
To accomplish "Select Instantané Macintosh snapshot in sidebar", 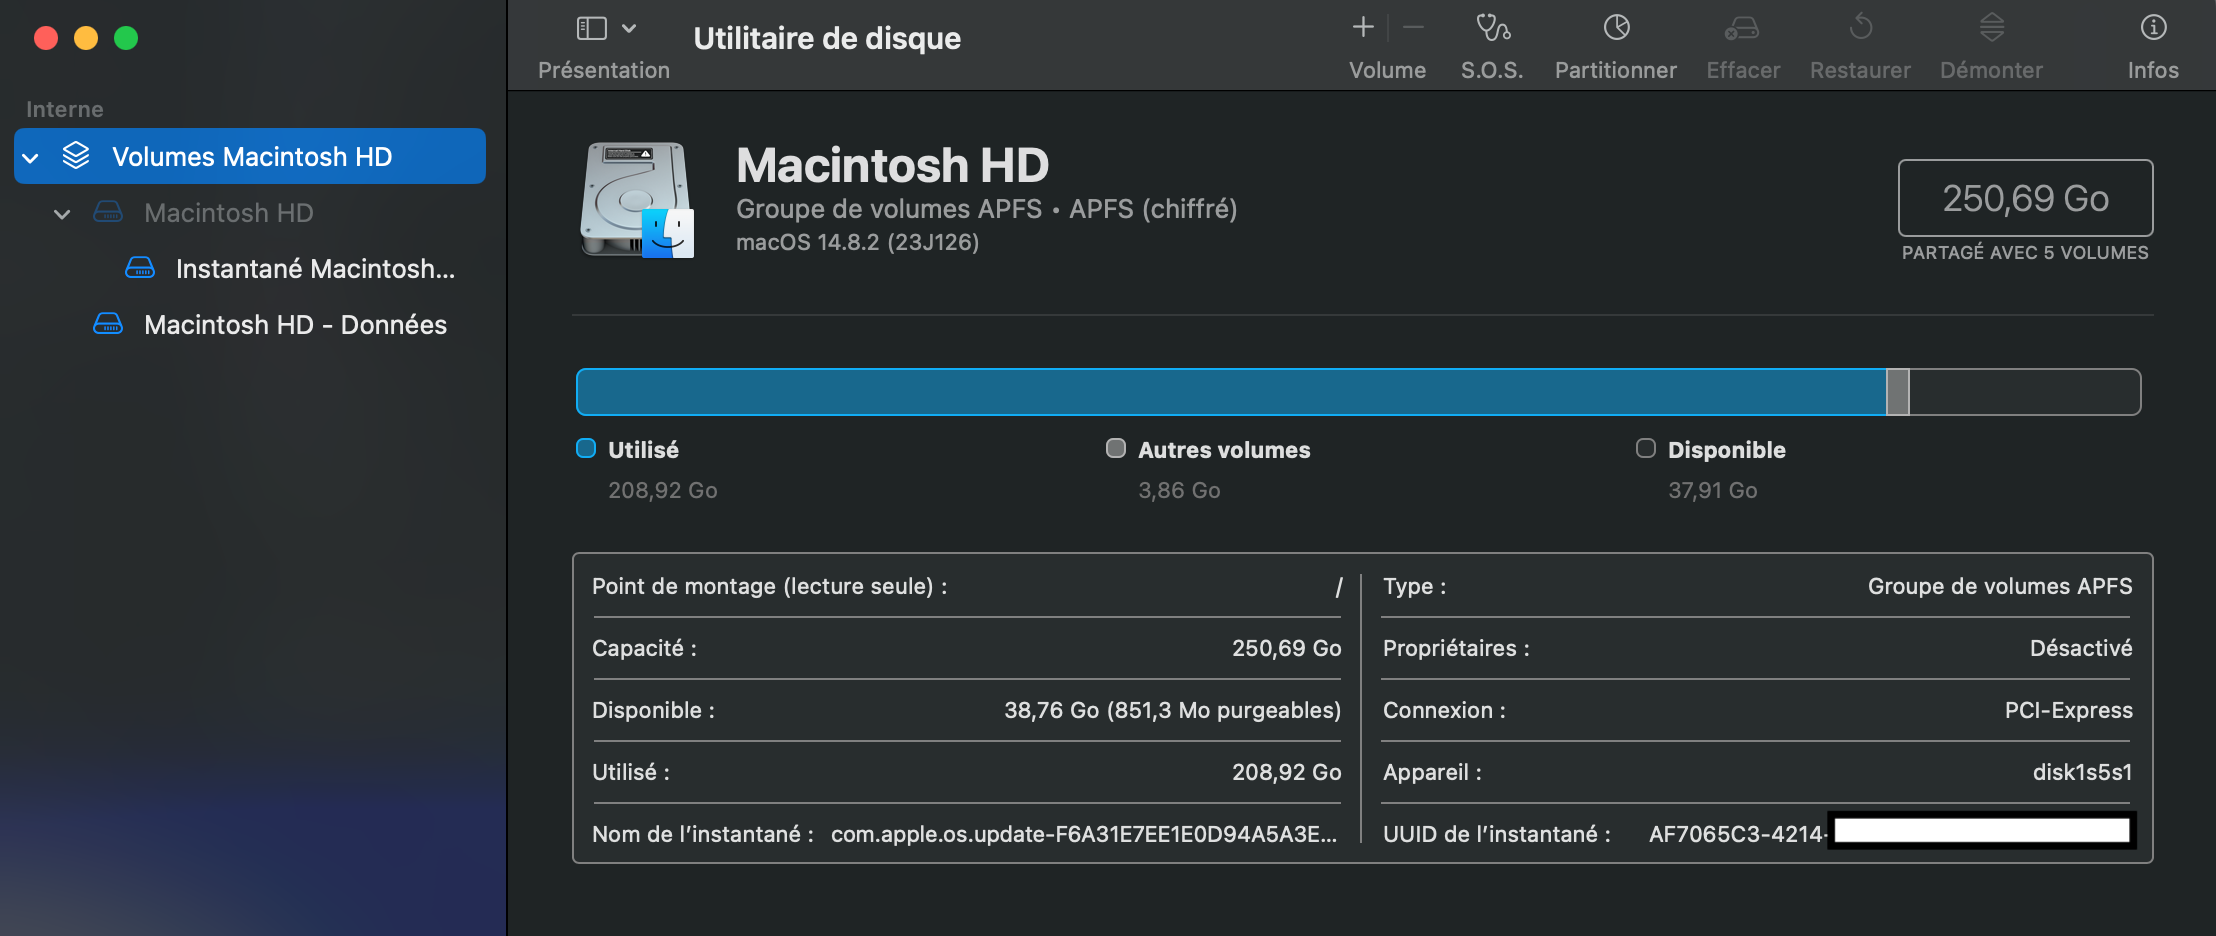I will 314,269.
